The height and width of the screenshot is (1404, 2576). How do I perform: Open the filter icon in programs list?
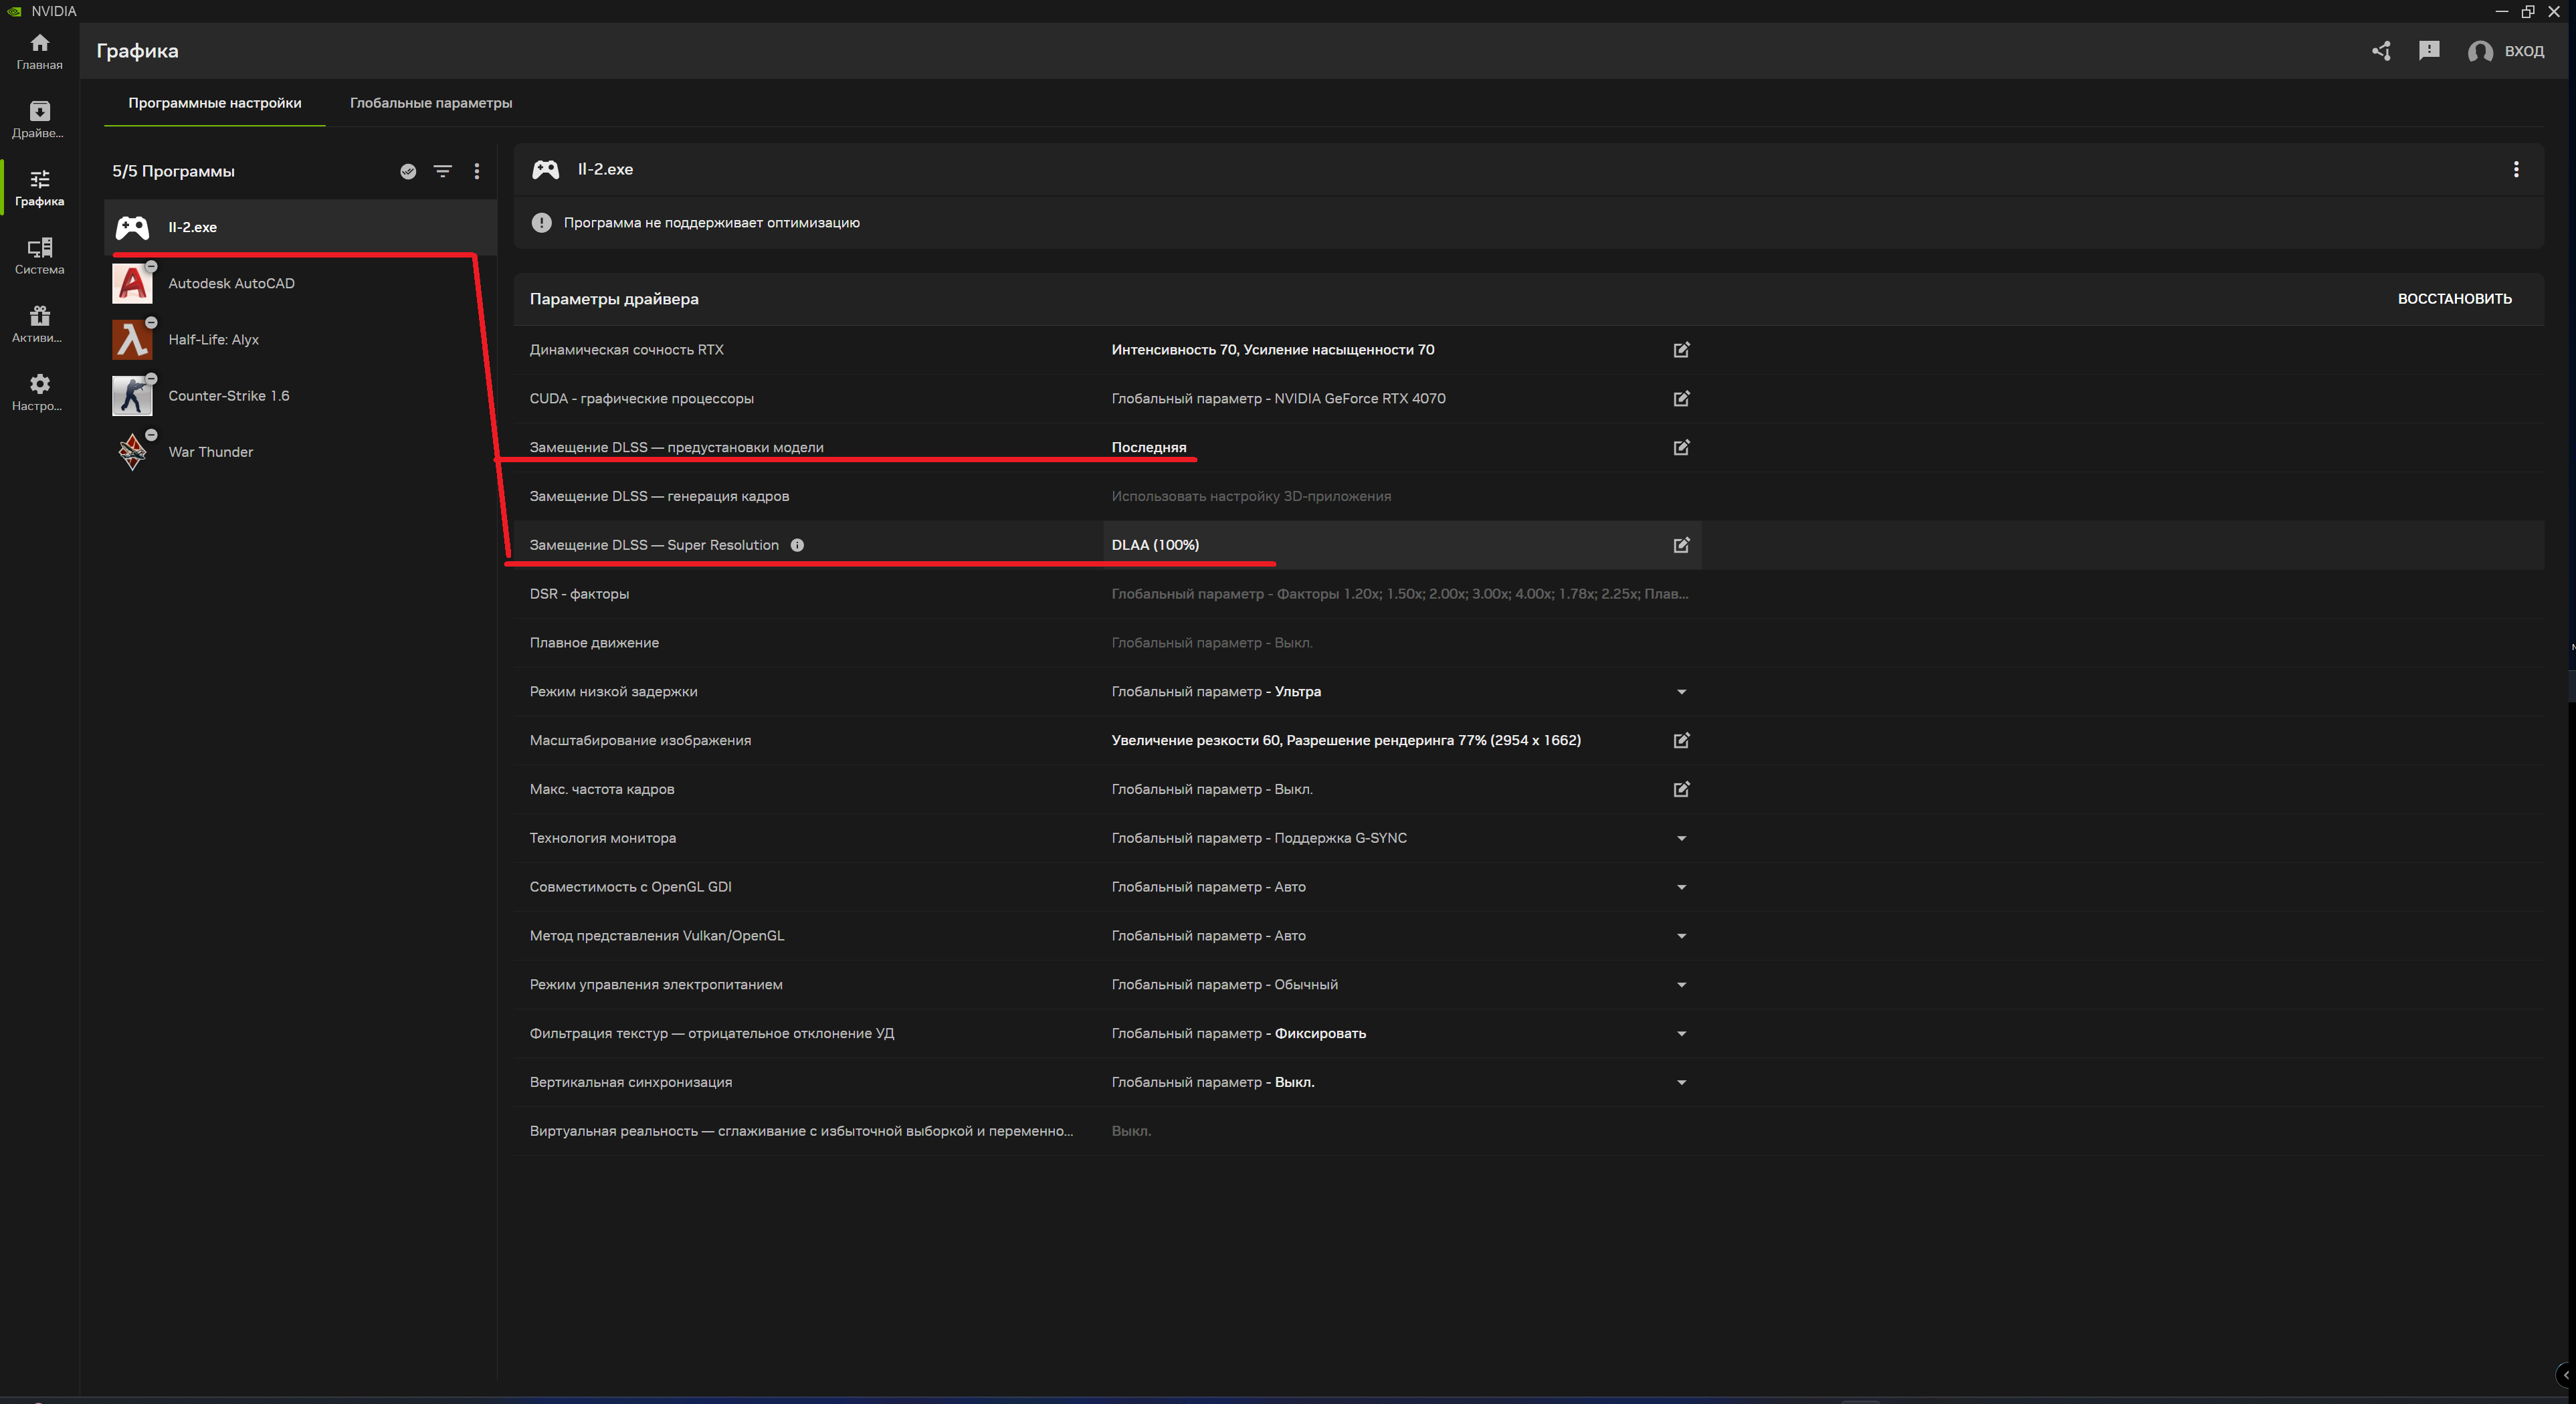pyautogui.click(x=442, y=171)
